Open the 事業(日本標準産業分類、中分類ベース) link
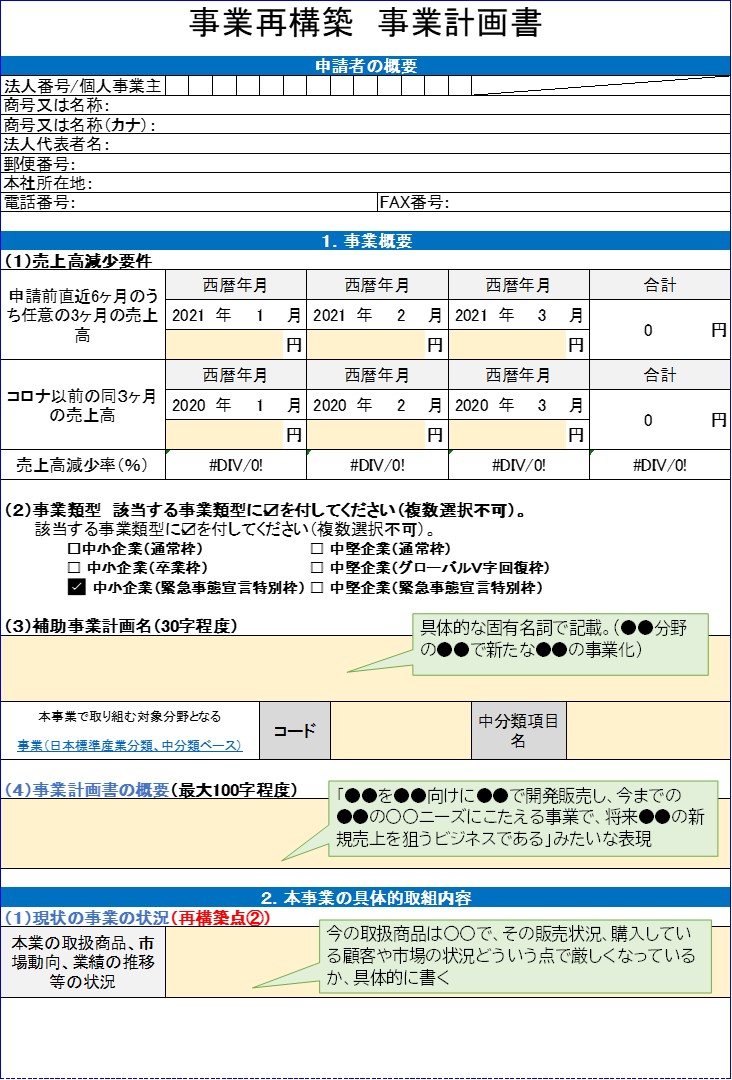The image size is (732, 1080). (x=129, y=745)
